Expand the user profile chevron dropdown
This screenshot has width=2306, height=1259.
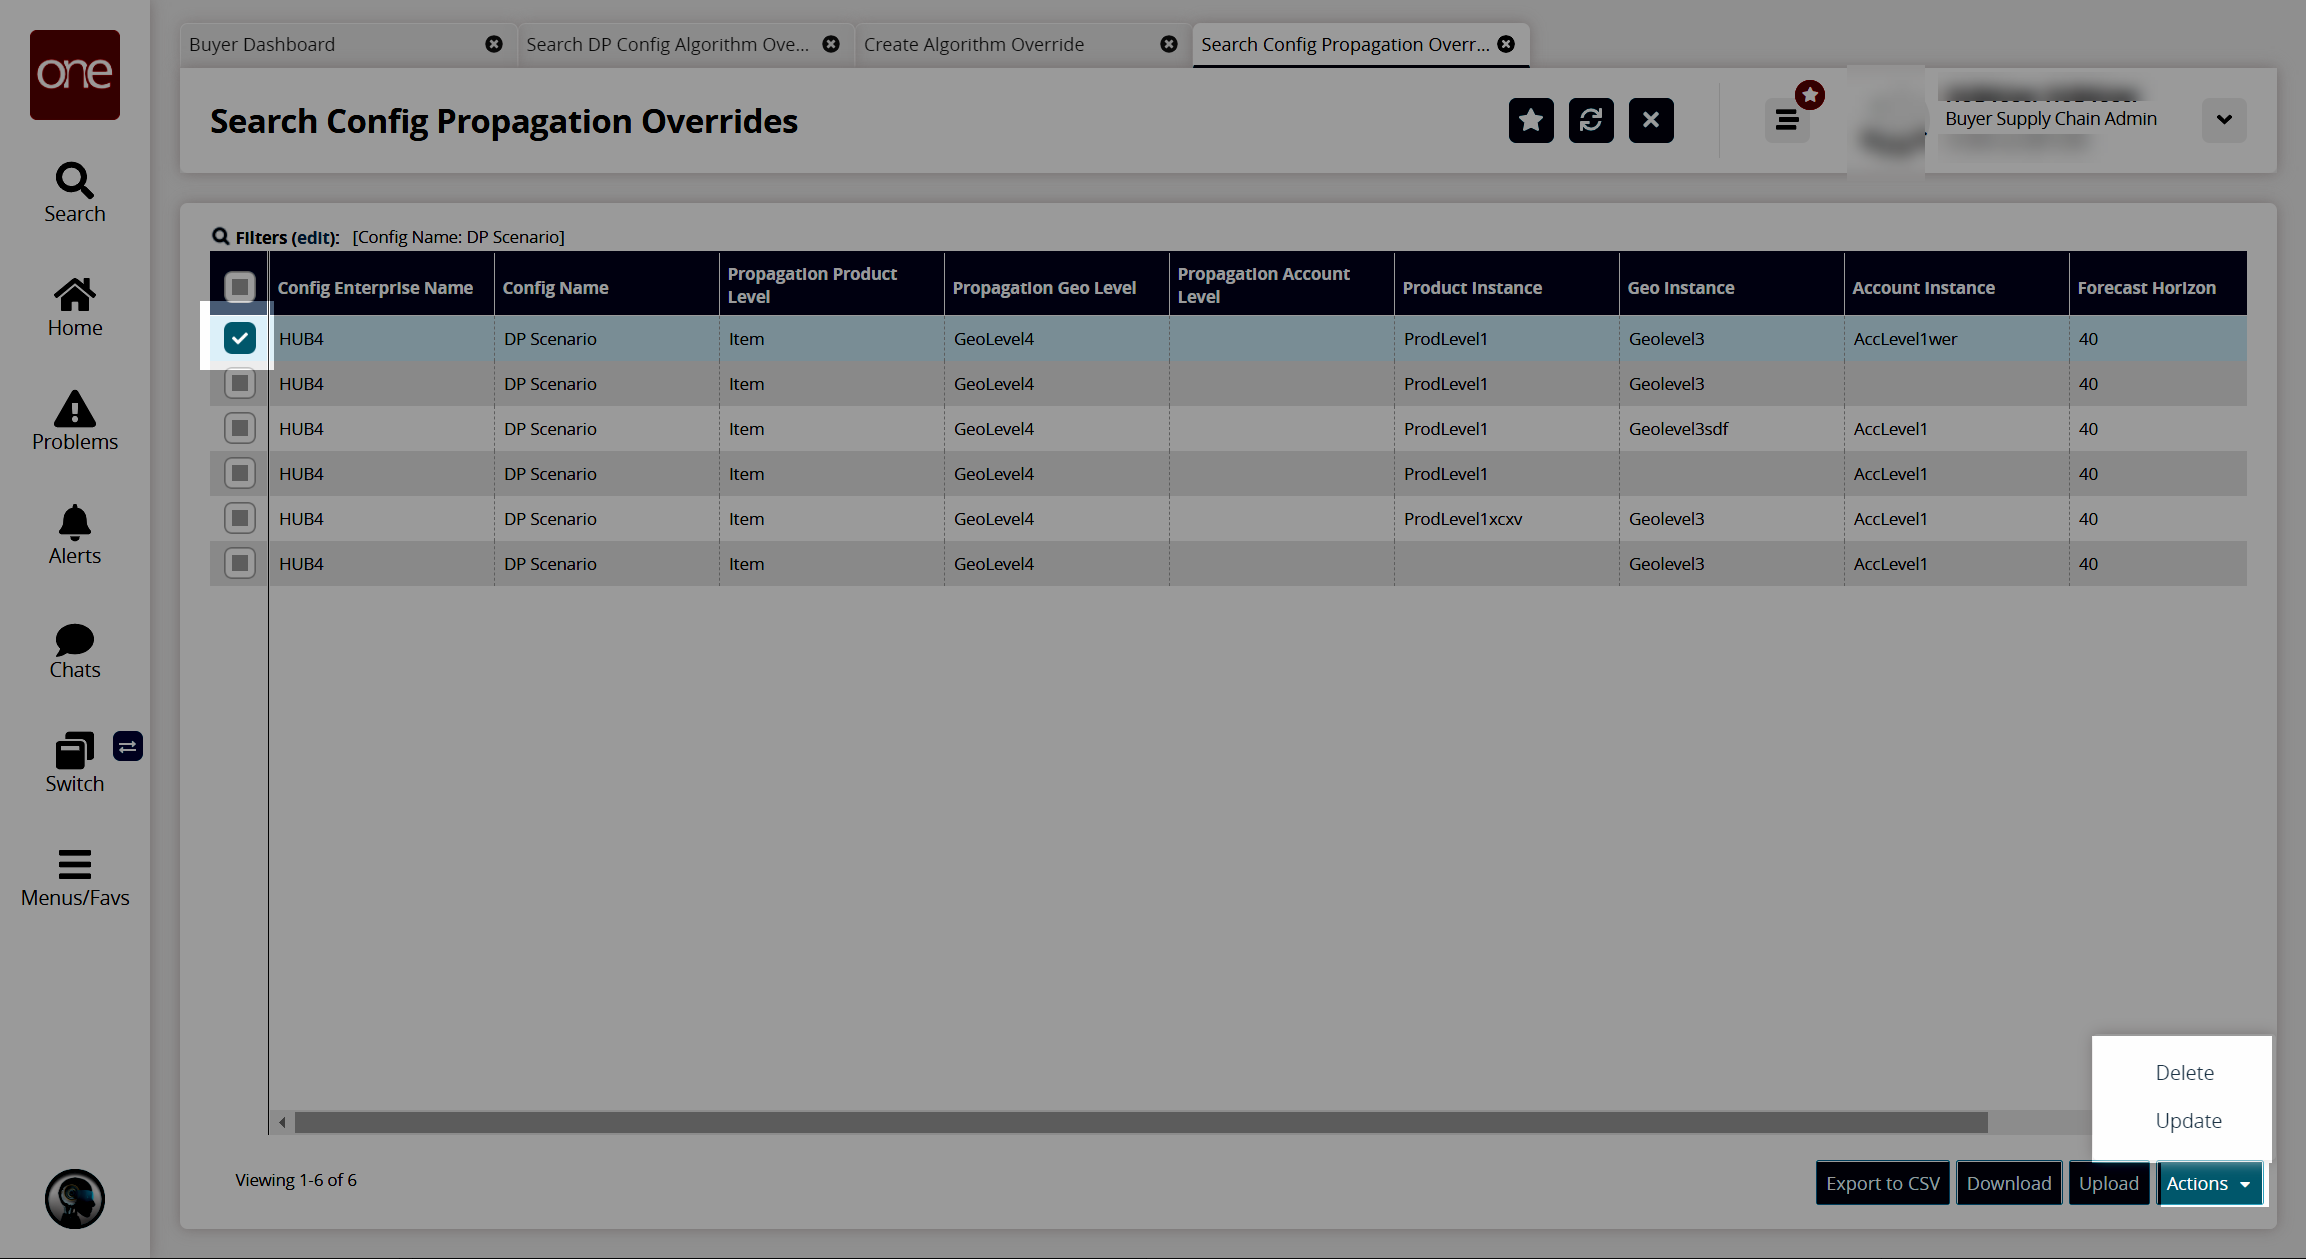point(2223,120)
